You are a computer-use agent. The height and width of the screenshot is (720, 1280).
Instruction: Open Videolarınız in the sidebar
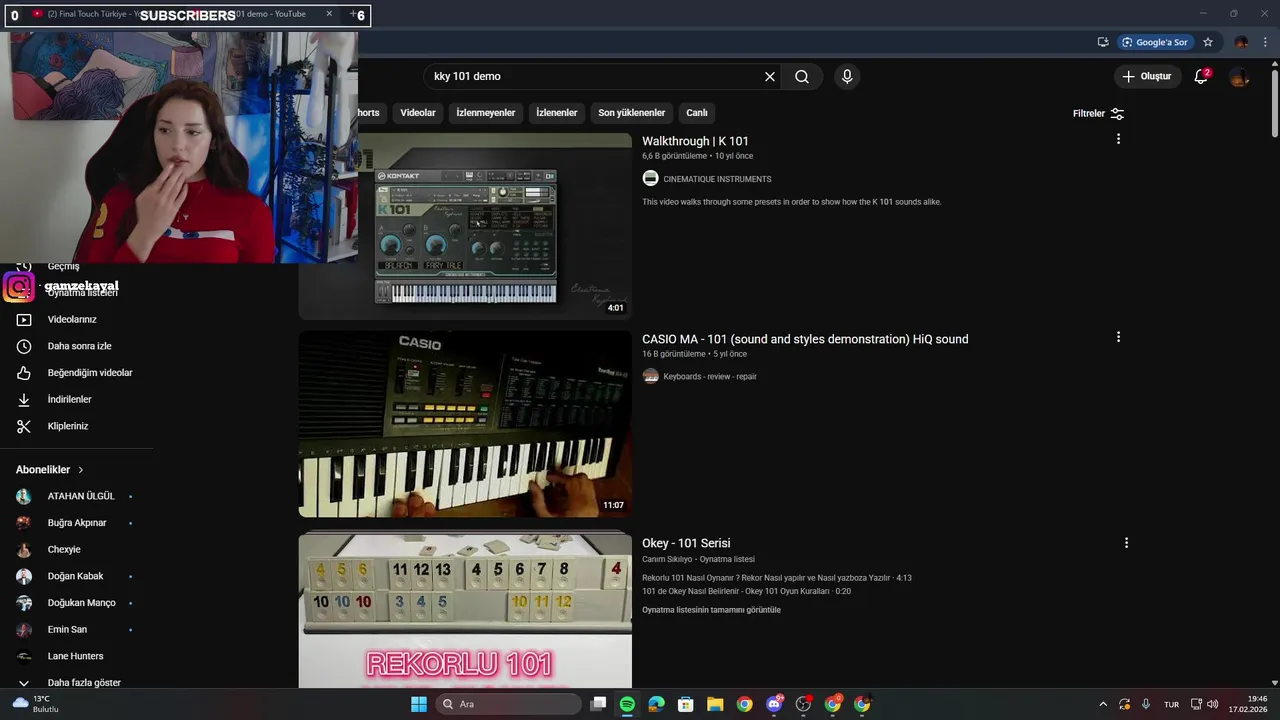(72, 320)
